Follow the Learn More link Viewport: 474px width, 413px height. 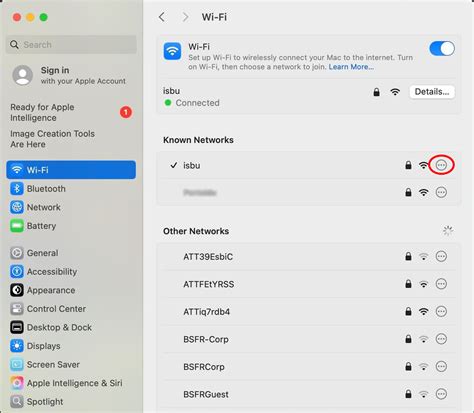tap(351, 67)
